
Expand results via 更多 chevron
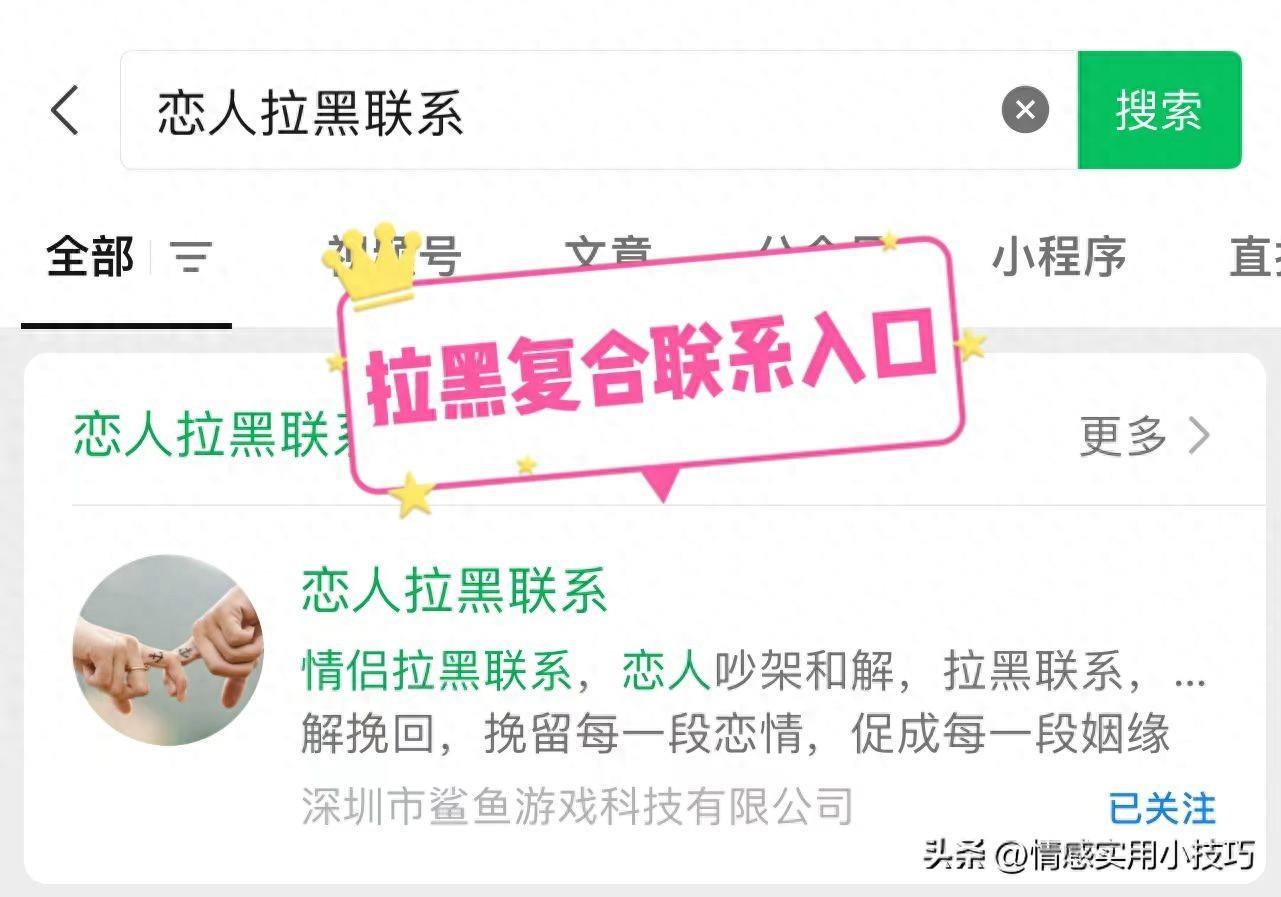[1145, 436]
